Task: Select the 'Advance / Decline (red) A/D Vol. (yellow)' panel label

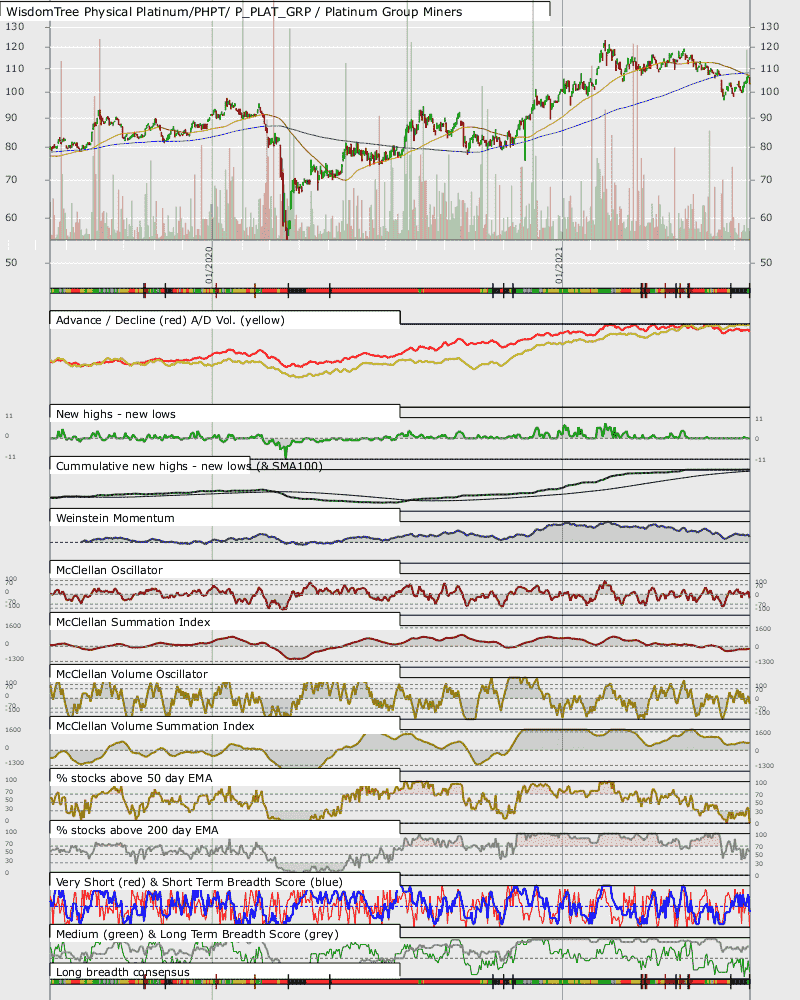Action: [x=170, y=320]
